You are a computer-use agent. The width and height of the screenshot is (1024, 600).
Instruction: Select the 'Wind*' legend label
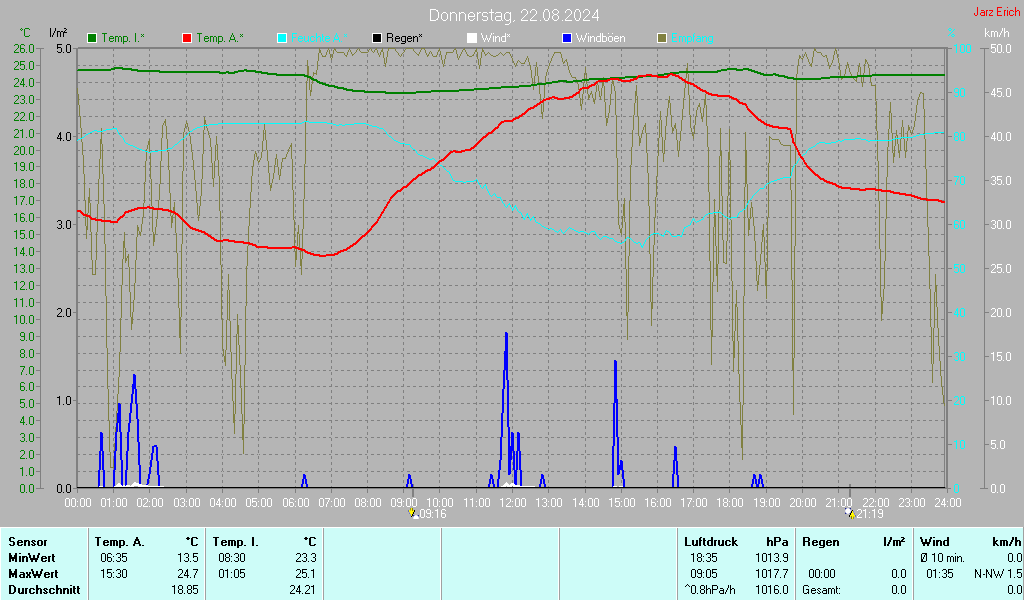point(496,39)
